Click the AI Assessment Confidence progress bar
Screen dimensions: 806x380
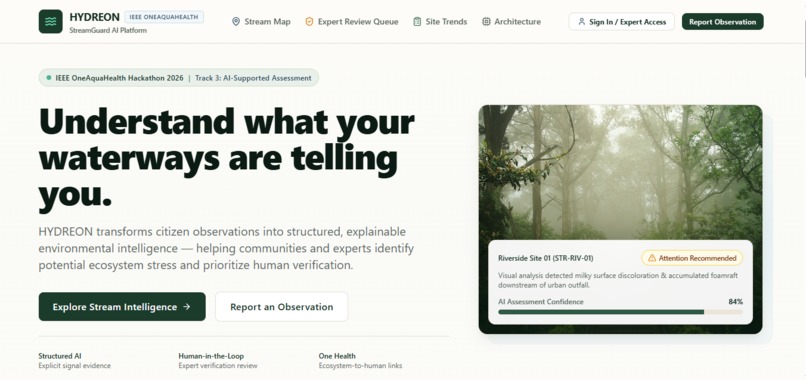[620, 312]
